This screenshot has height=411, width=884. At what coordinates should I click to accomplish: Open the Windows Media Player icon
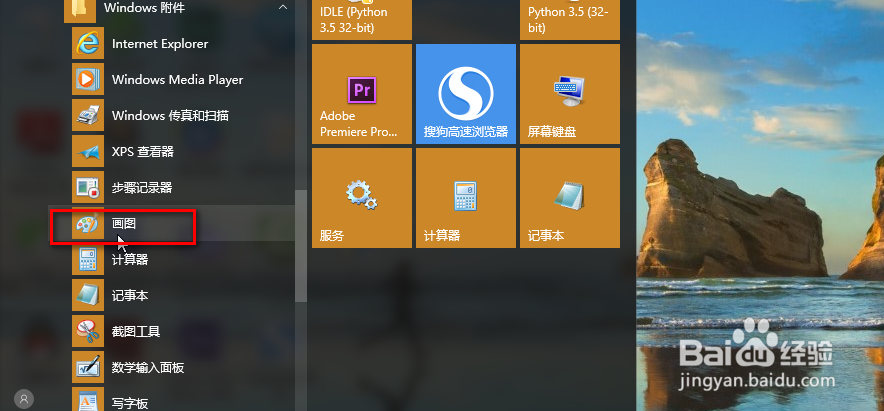(x=88, y=79)
